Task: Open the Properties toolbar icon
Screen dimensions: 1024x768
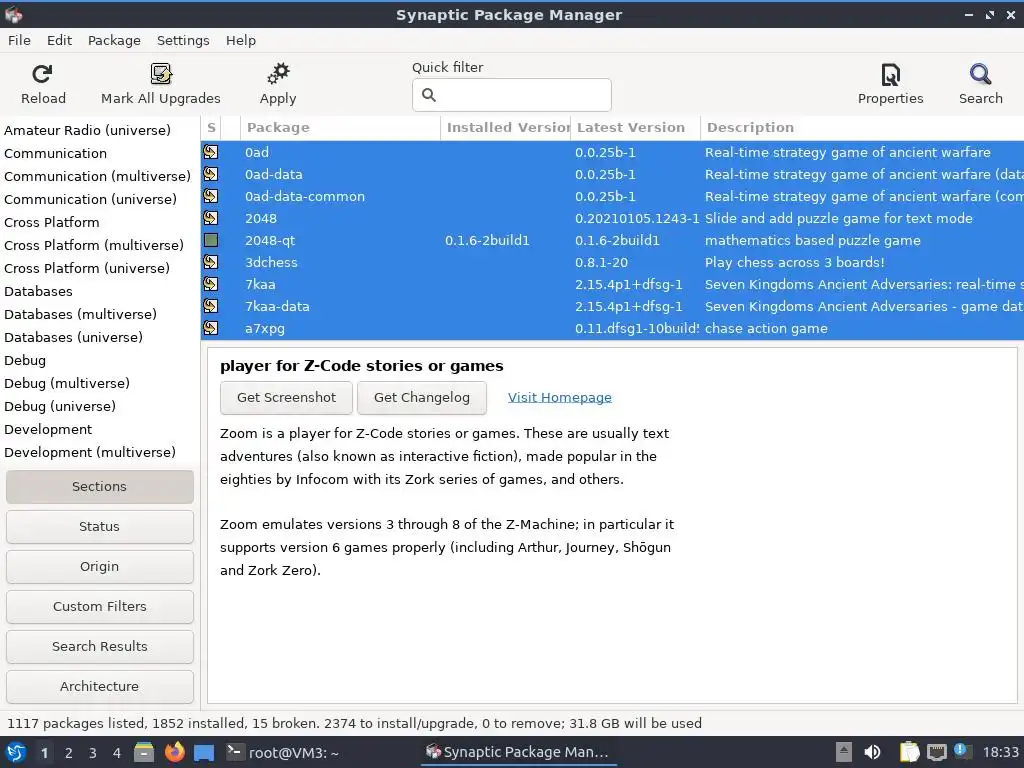Action: (890, 74)
